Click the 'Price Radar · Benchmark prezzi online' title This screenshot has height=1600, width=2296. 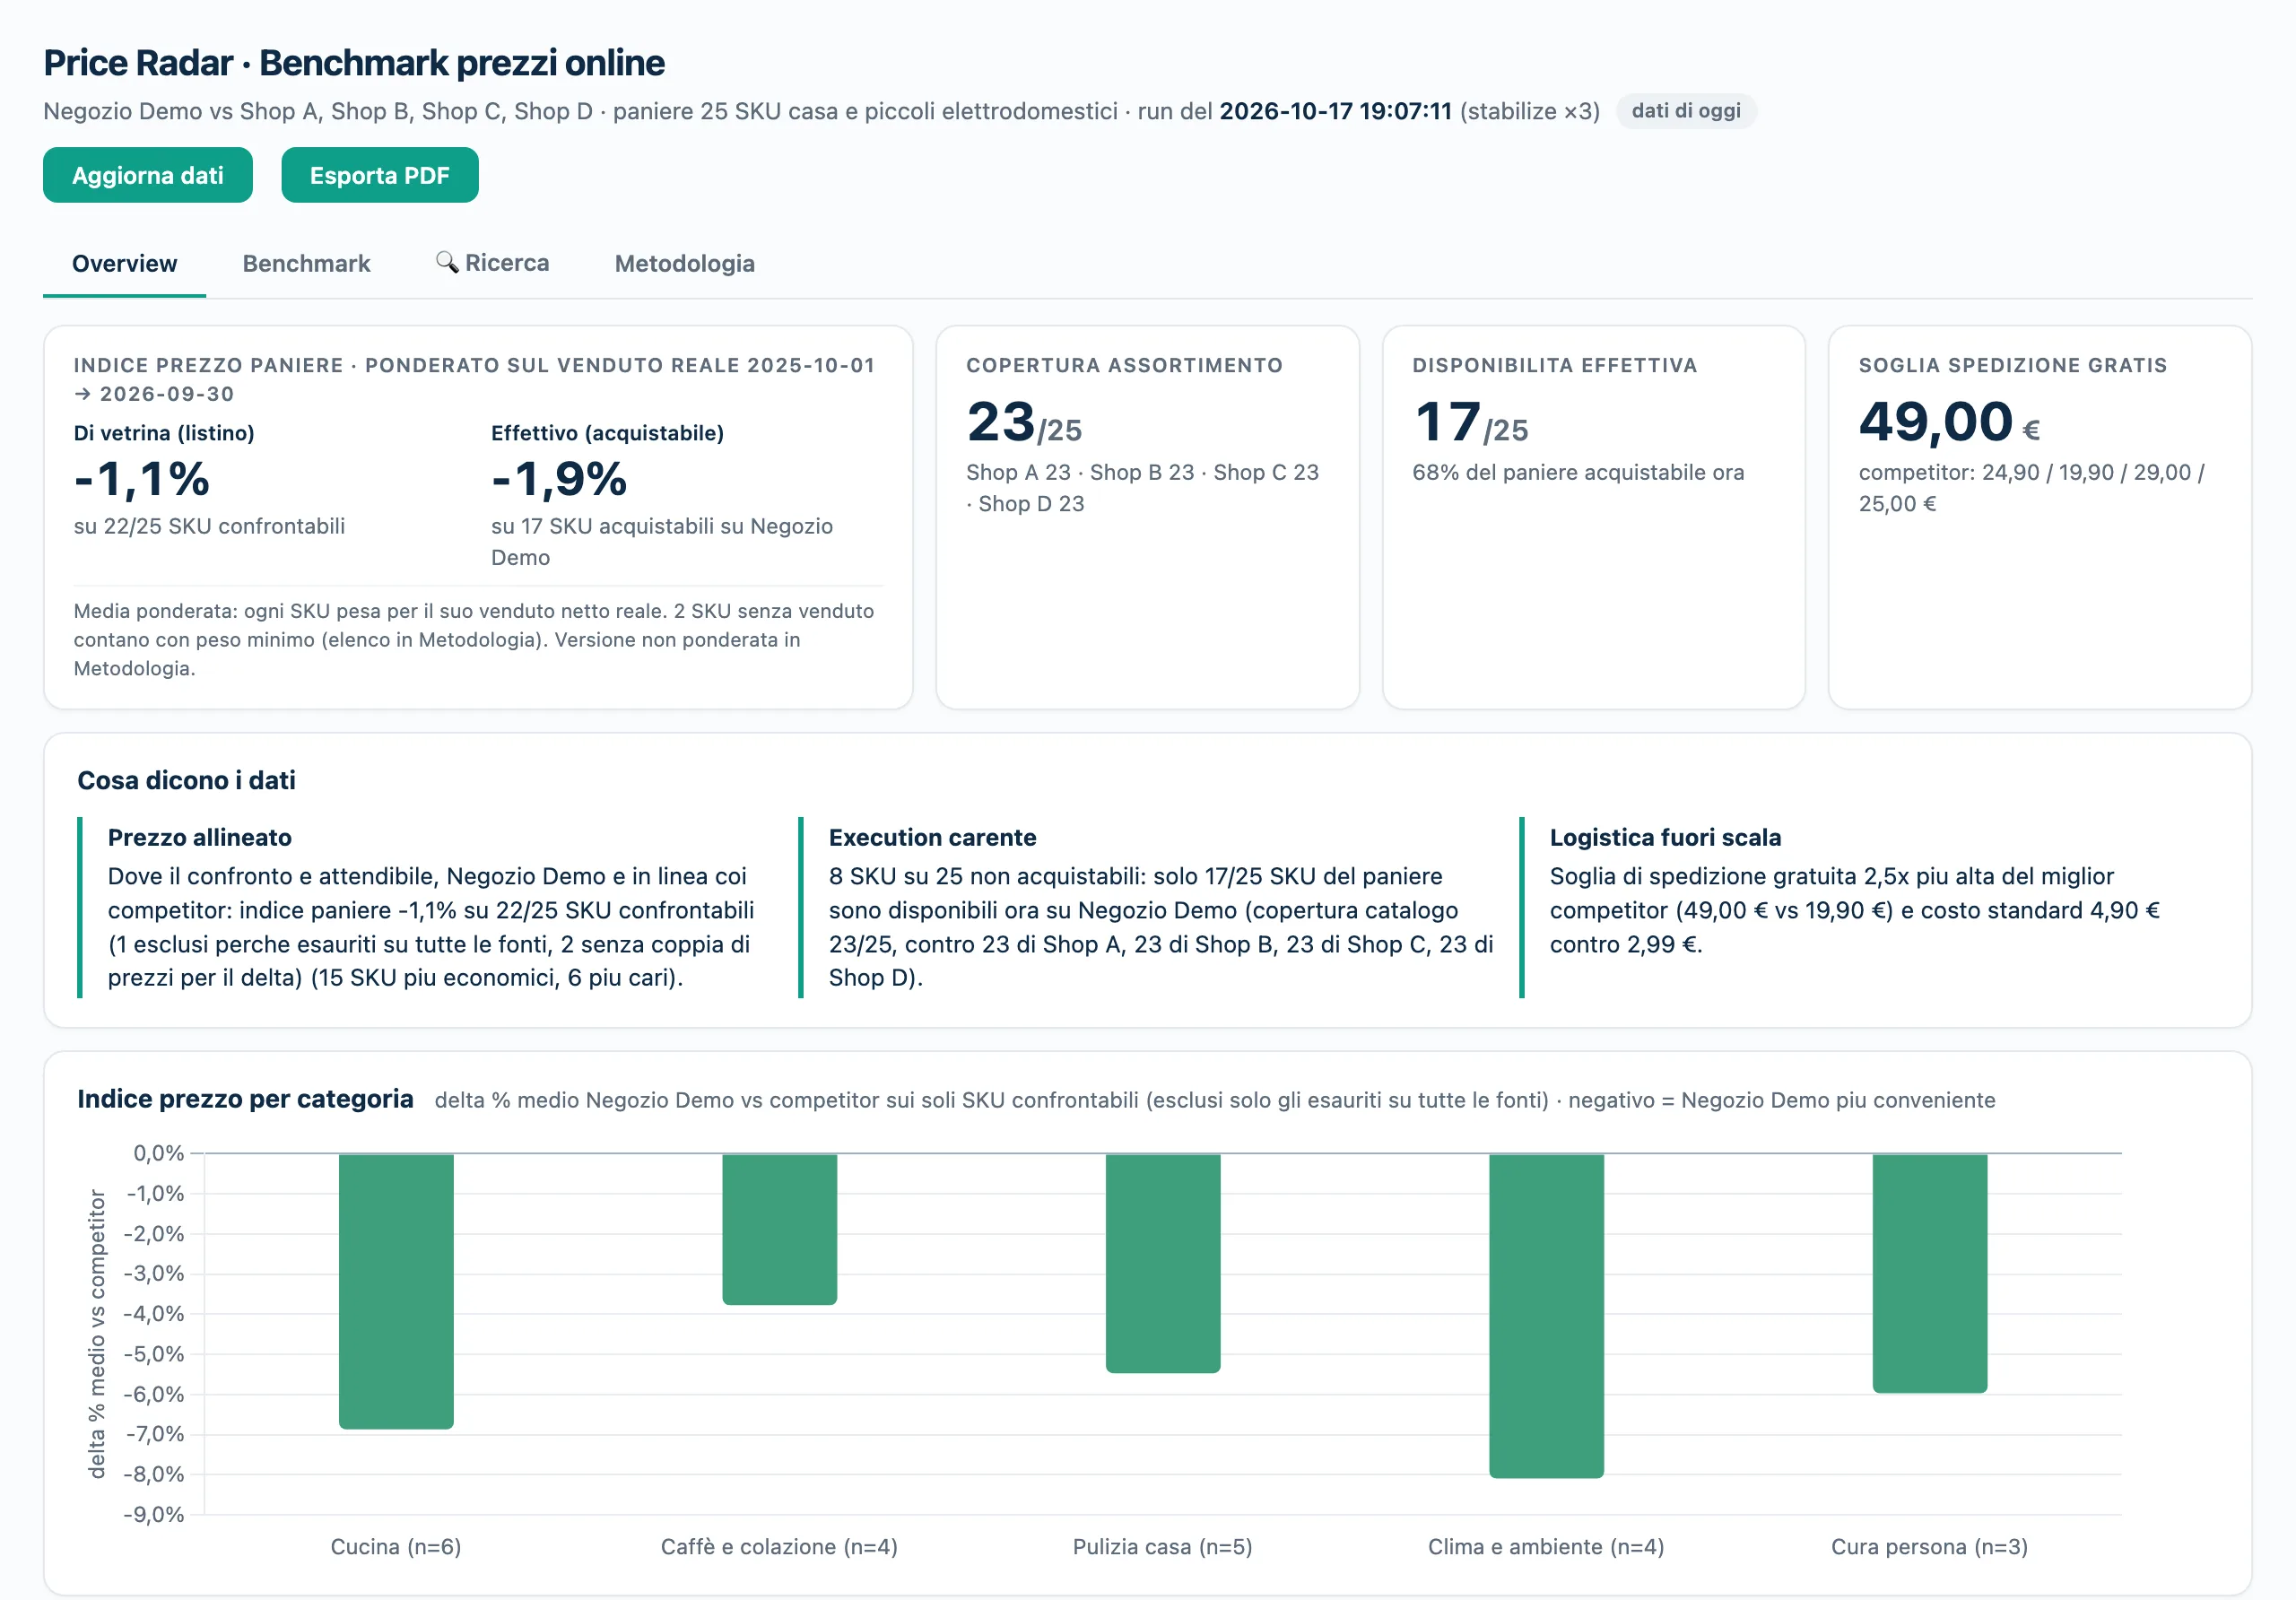click(x=354, y=63)
